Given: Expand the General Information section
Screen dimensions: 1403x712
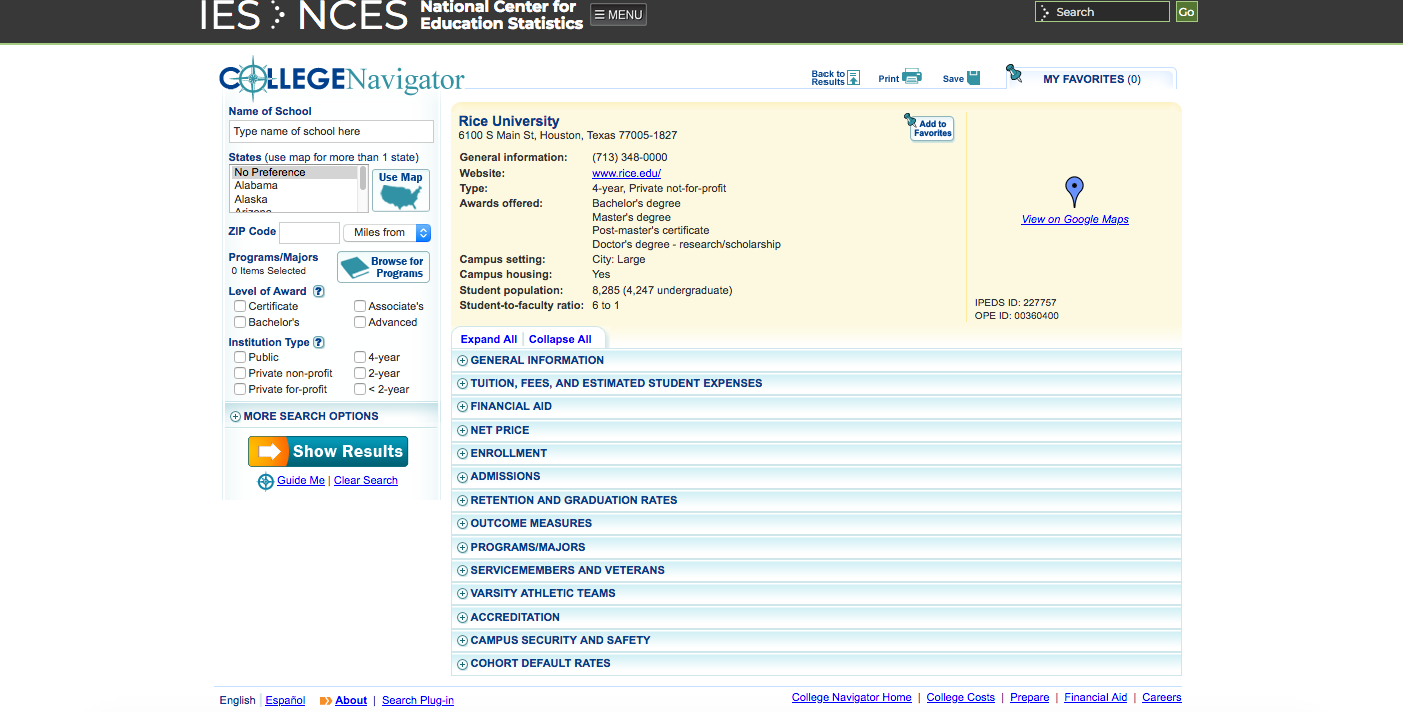Looking at the screenshot, I should click(x=816, y=360).
